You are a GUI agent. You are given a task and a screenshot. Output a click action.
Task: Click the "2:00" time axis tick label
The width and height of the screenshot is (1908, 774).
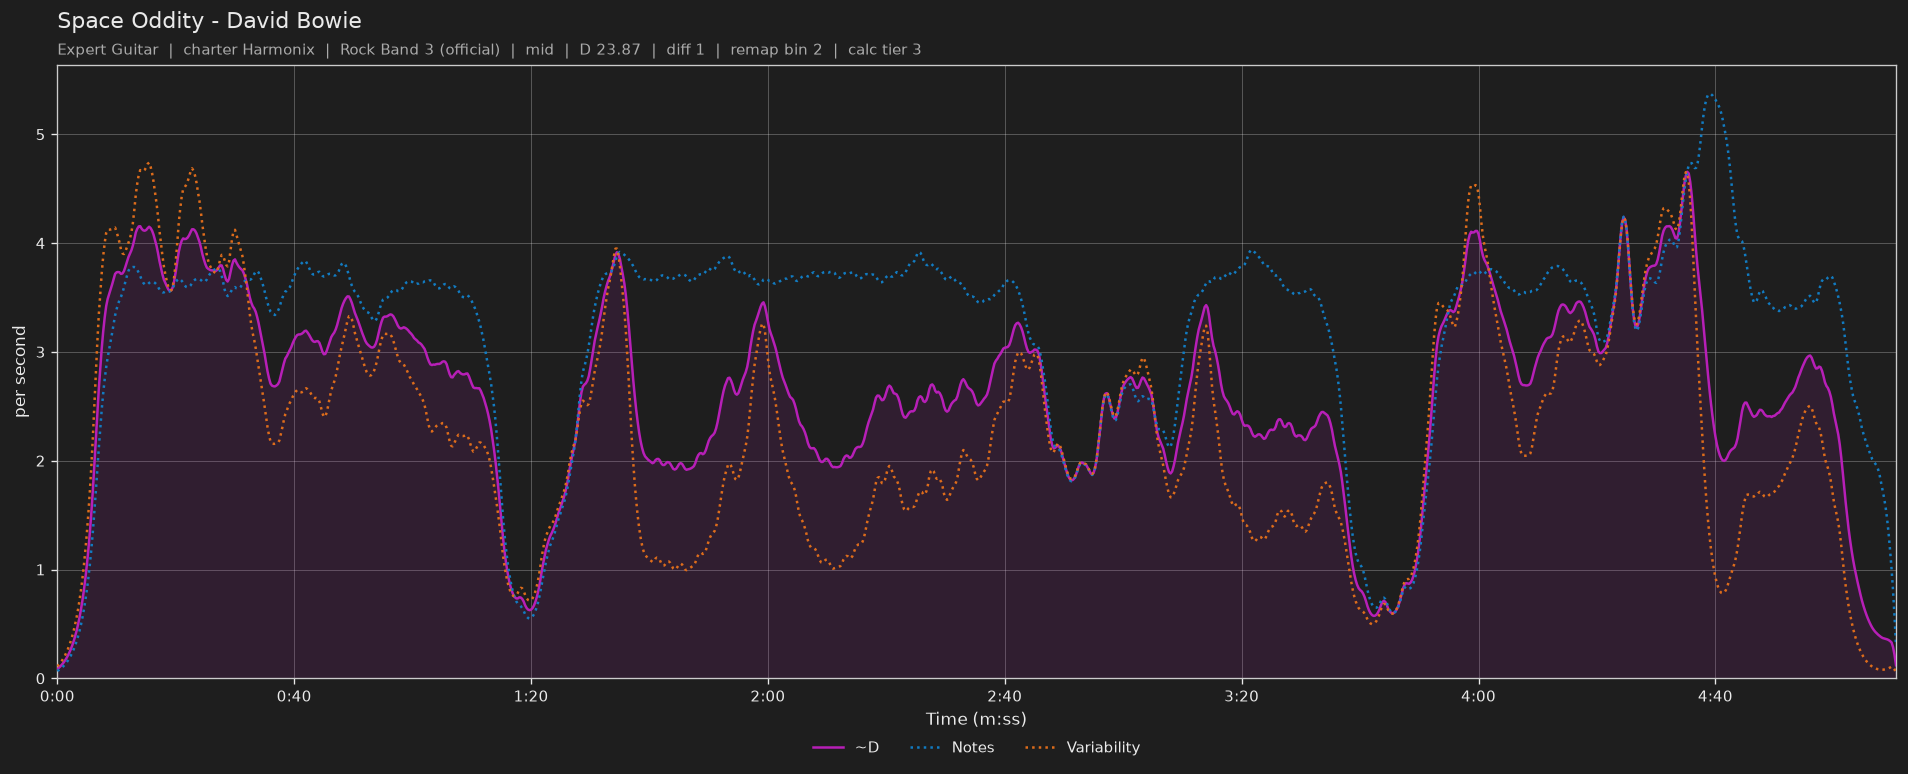click(x=768, y=696)
